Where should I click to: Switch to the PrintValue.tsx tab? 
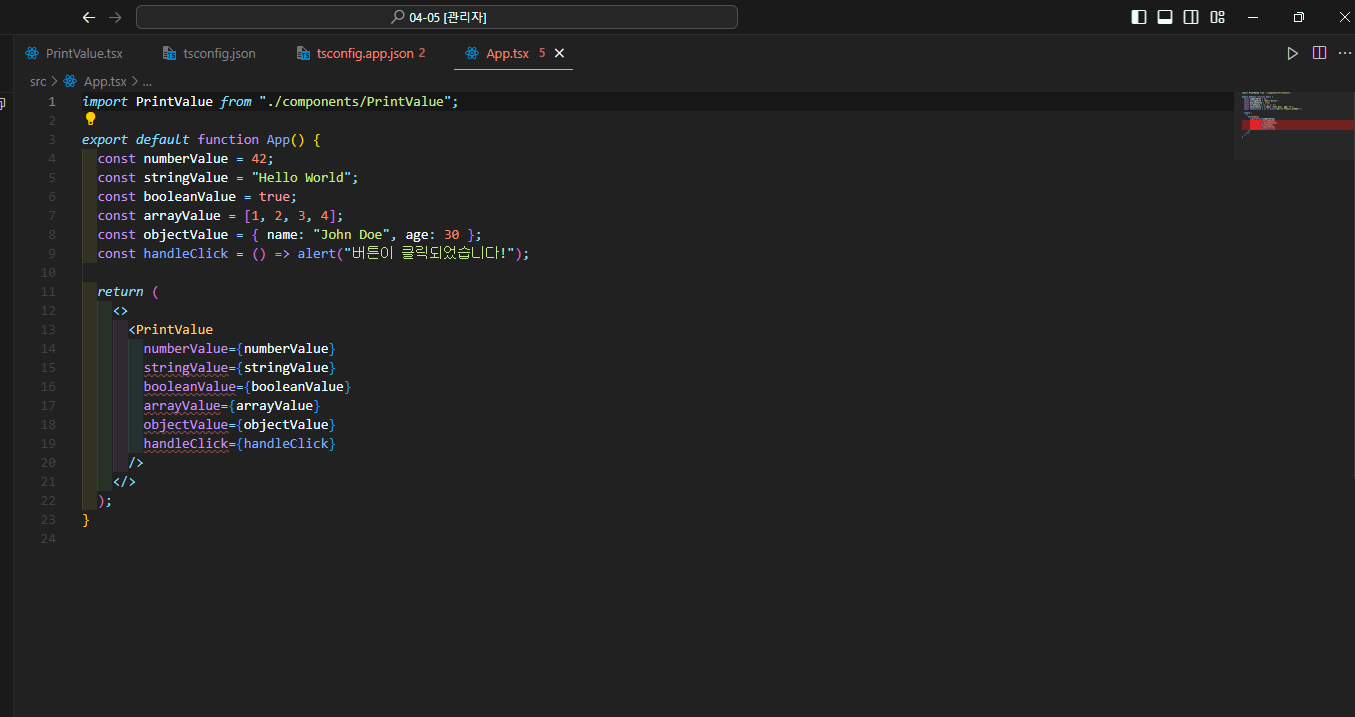[x=84, y=53]
